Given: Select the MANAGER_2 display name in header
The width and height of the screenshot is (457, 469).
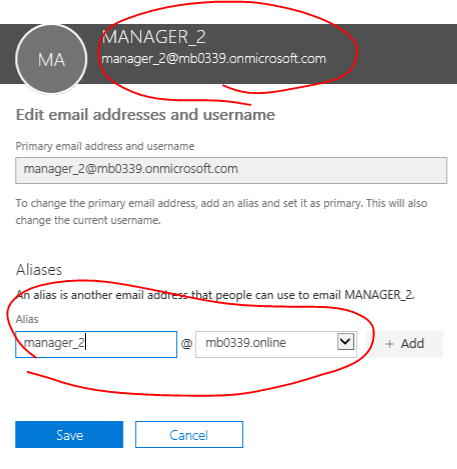Looking at the screenshot, I should [154, 37].
